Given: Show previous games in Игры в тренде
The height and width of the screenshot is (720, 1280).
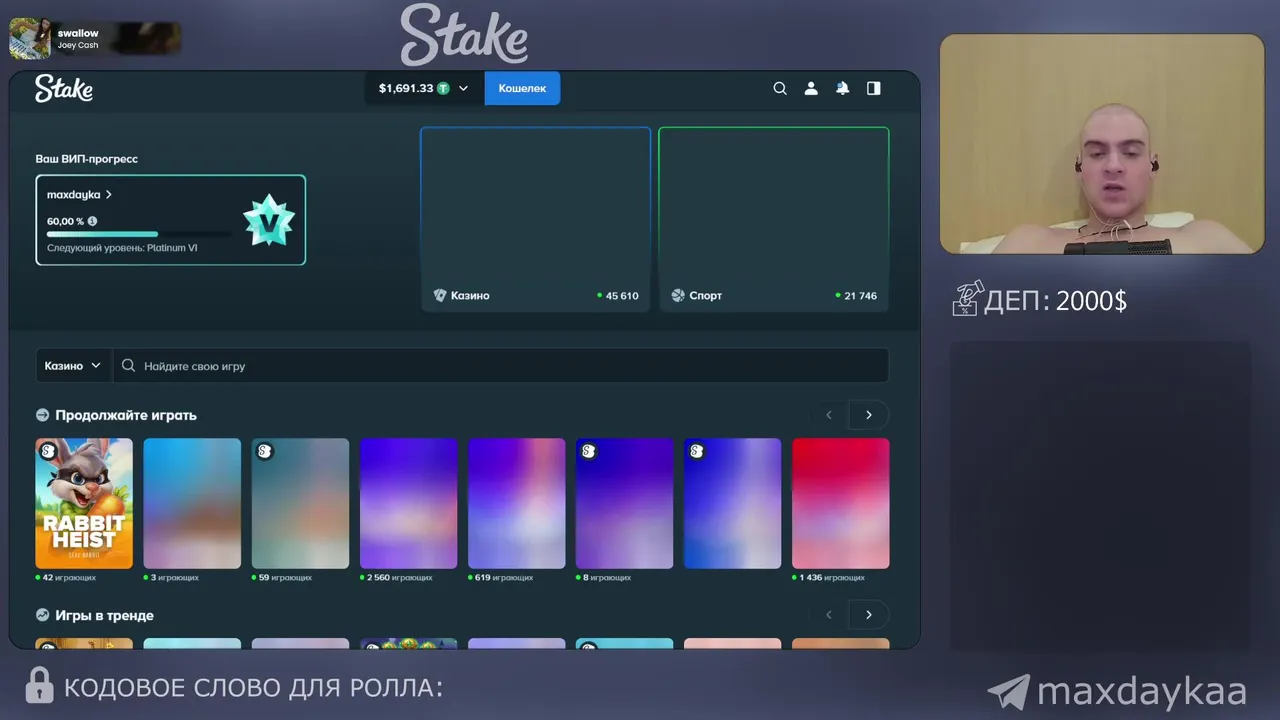Looking at the screenshot, I should [828, 615].
